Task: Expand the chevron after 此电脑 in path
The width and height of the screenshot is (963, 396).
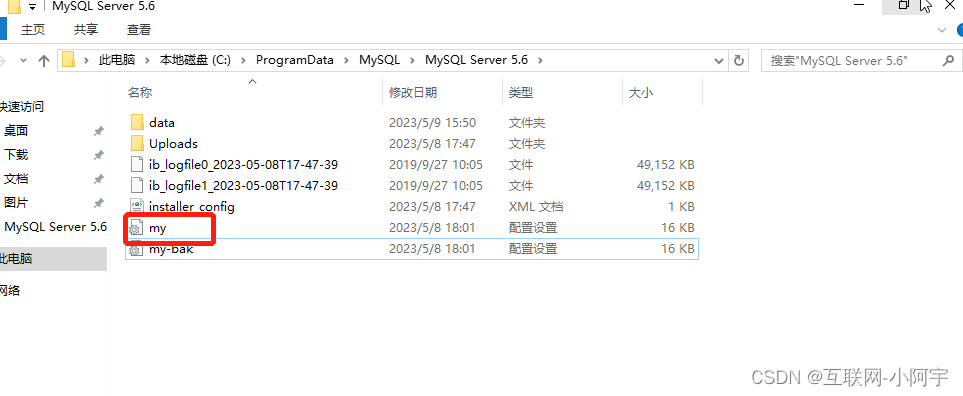Action: 147,60
